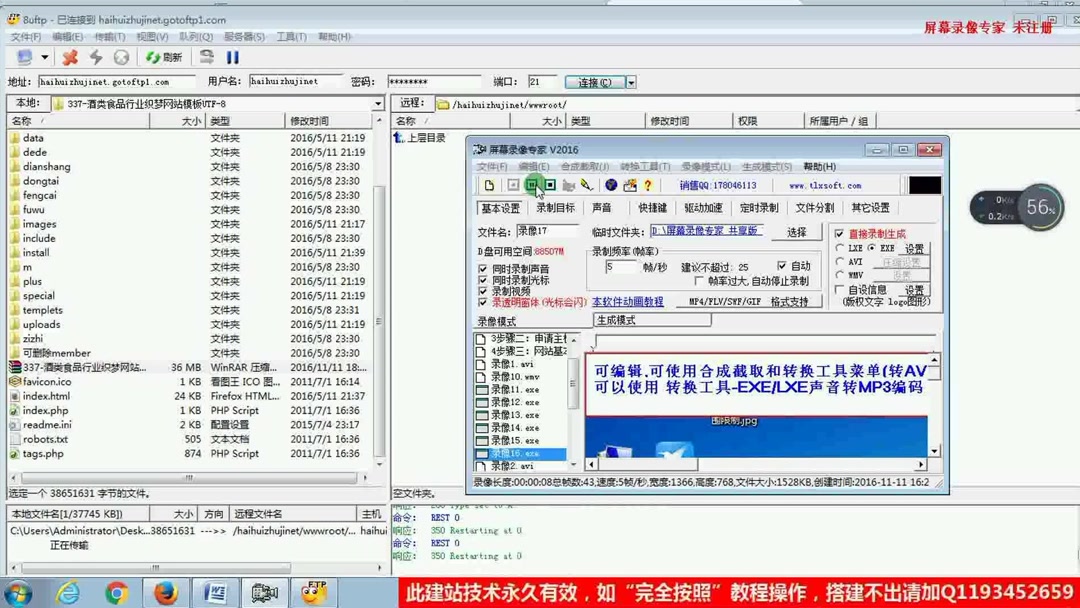Viewport: 1080px width, 608px height.
Task: Click the red X disconnect icon in 8uftp
Action: 70,57
